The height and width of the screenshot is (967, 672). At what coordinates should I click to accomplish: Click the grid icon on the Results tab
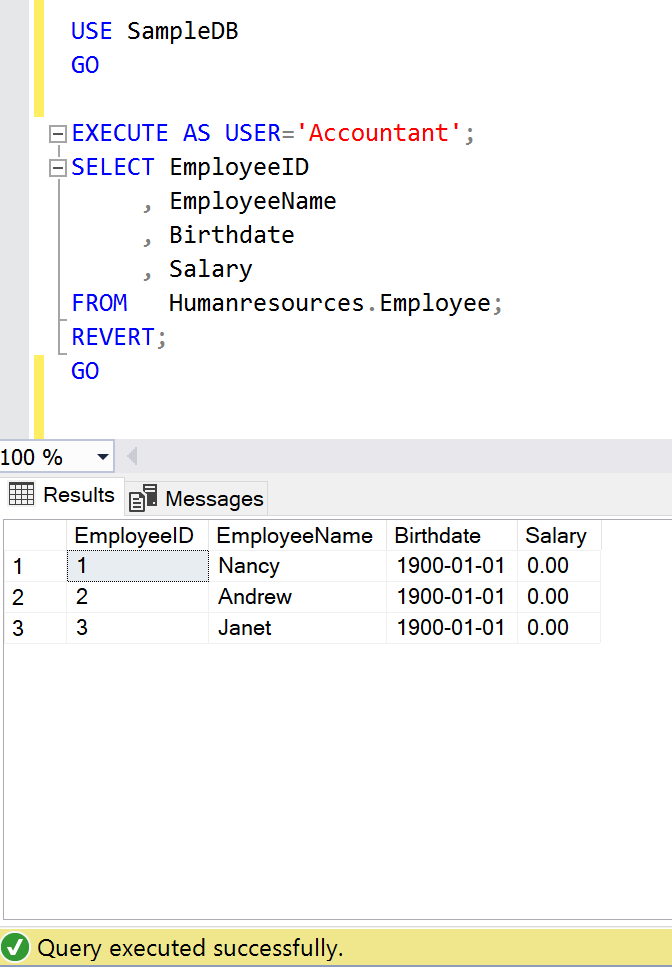coord(22,495)
